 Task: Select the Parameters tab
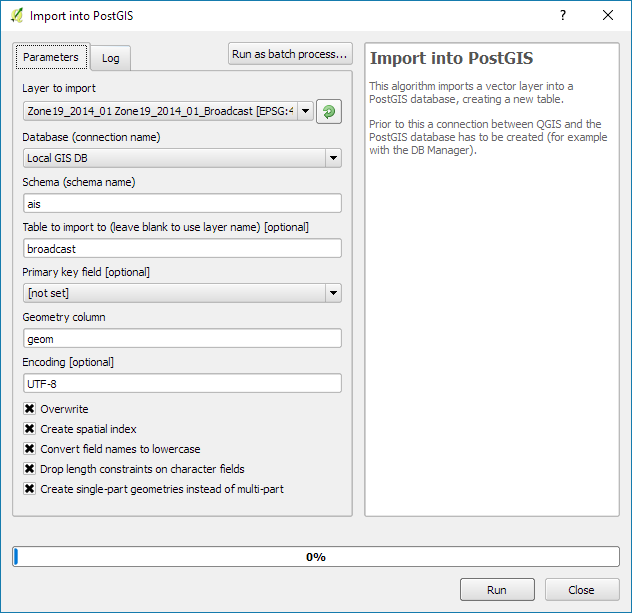point(51,57)
